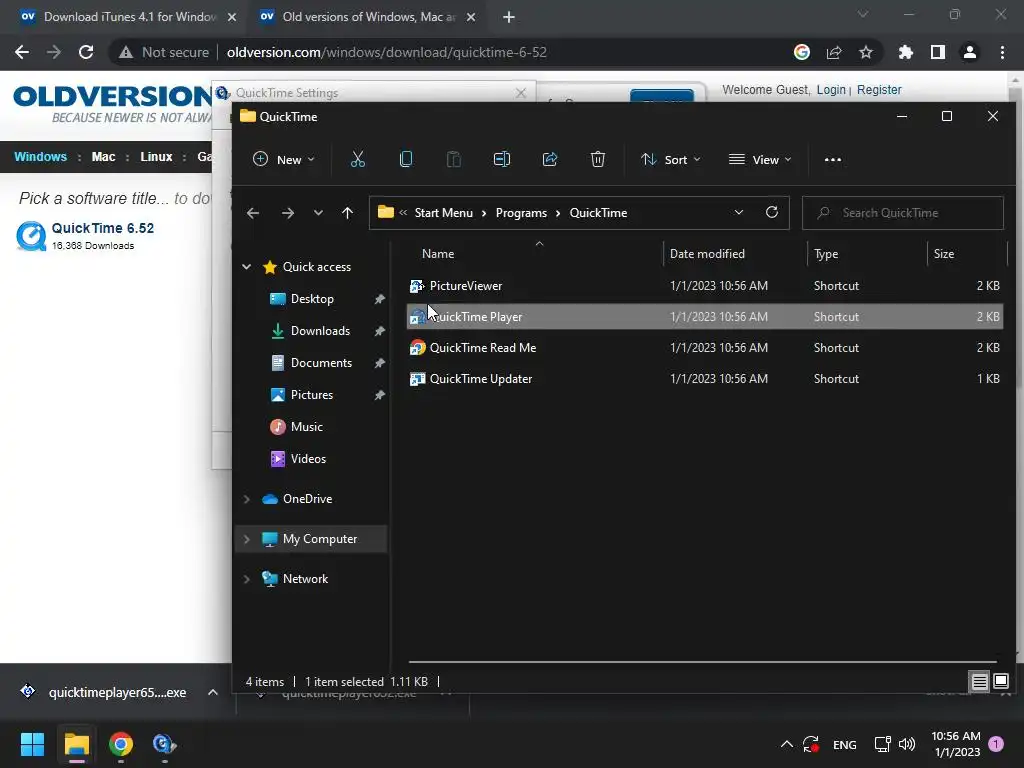Open Linux category on OldVersion site
The image size is (1024, 768).
pos(156,157)
